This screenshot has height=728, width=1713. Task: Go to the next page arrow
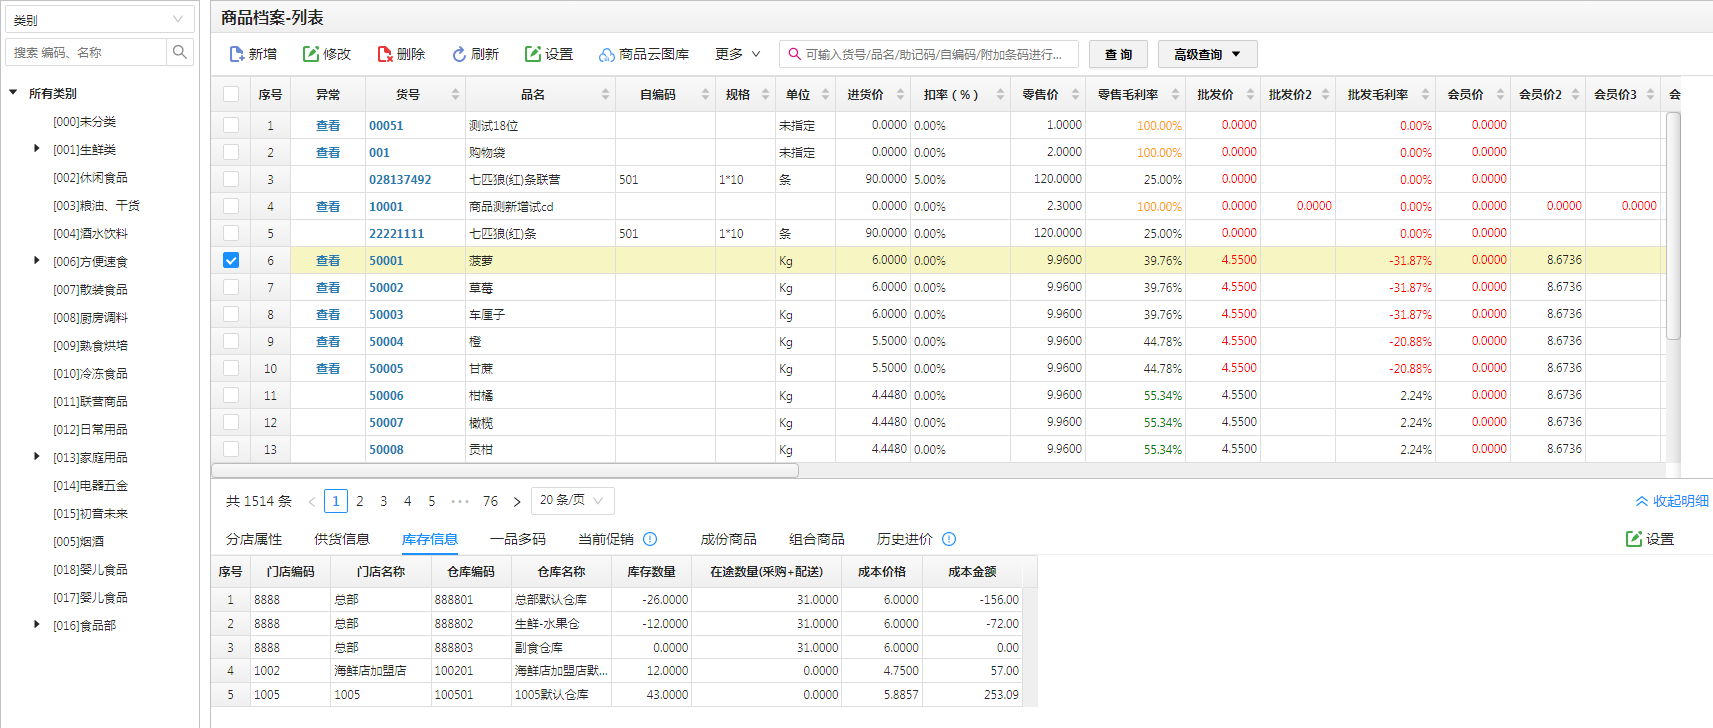pos(517,501)
